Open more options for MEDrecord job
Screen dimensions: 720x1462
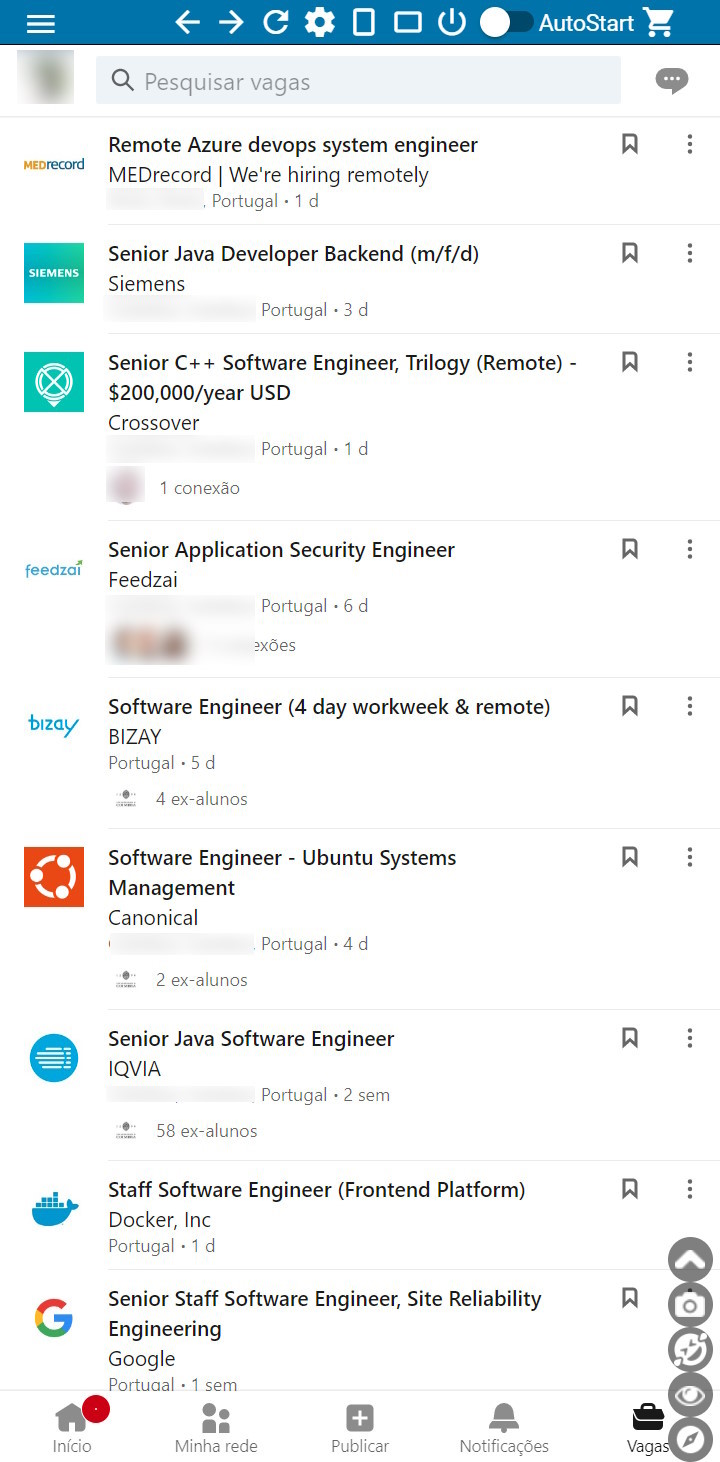(x=690, y=145)
